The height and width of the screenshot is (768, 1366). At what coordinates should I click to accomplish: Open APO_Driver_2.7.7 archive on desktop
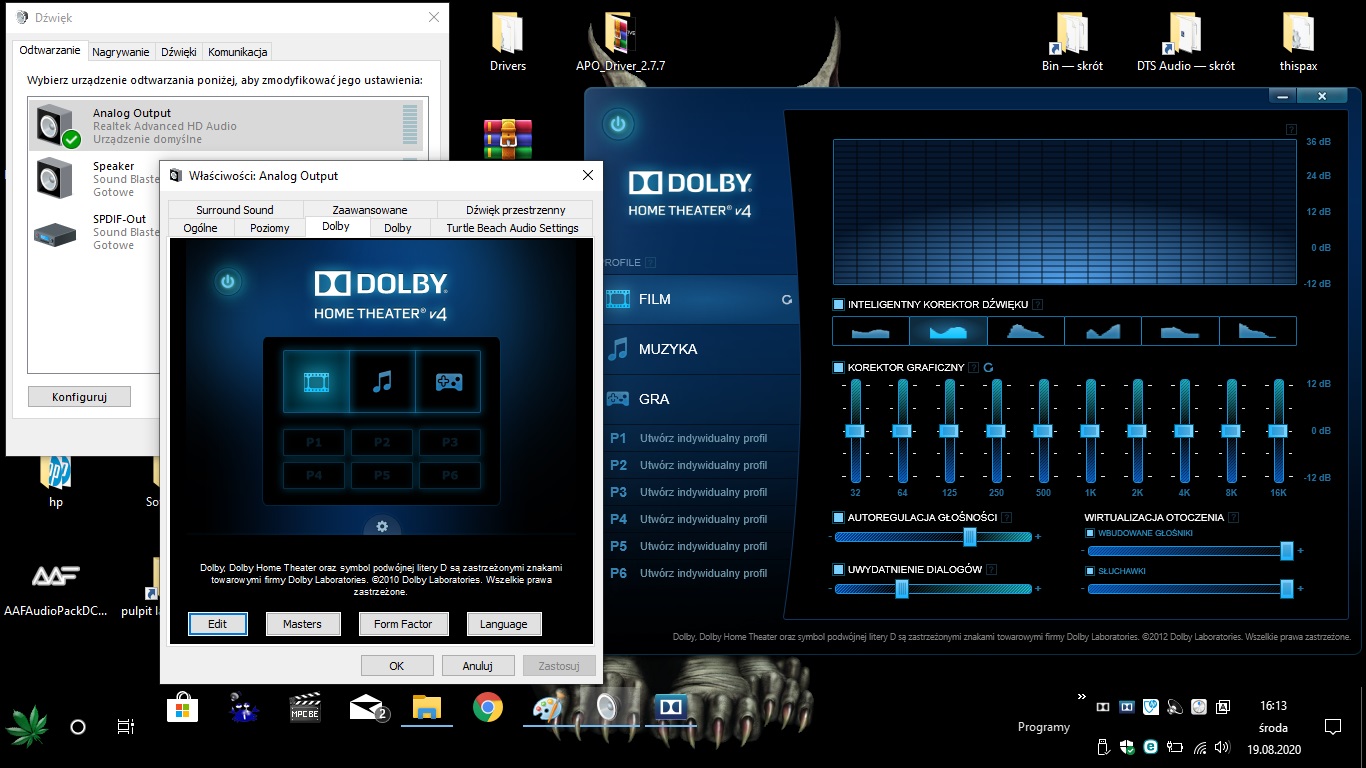point(620,42)
